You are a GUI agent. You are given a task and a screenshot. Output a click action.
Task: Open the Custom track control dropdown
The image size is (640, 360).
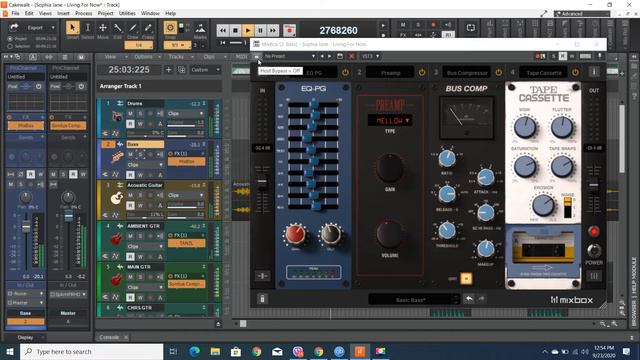tap(205, 70)
